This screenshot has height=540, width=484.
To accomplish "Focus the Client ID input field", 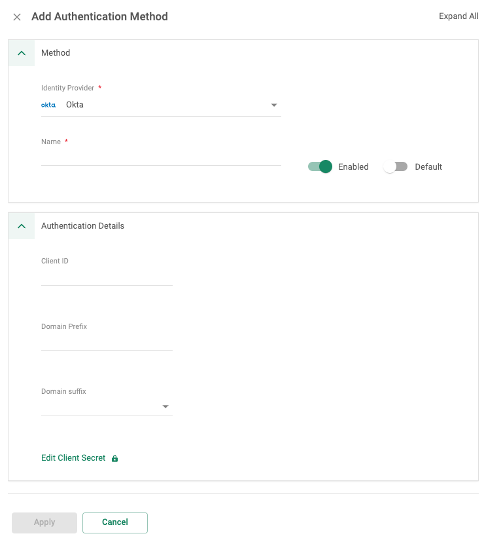I will (107, 278).
